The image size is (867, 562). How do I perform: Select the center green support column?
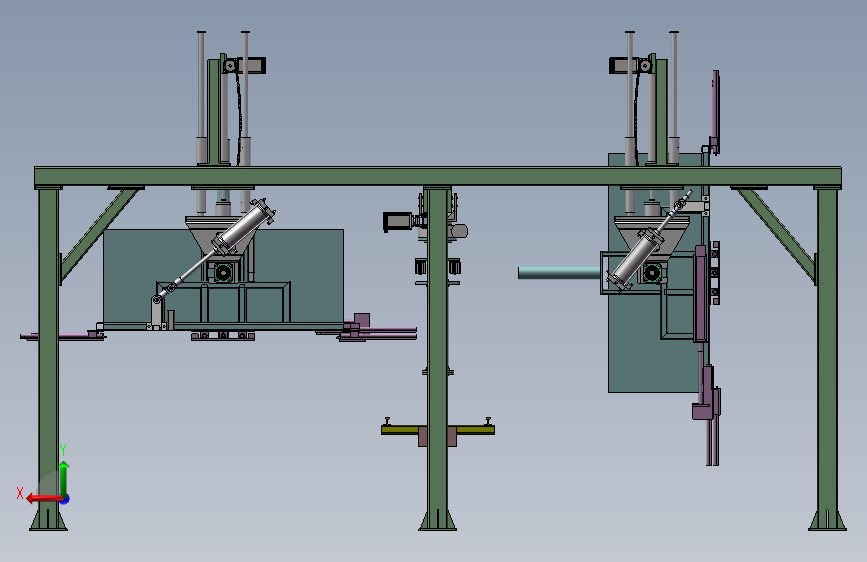point(437,358)
